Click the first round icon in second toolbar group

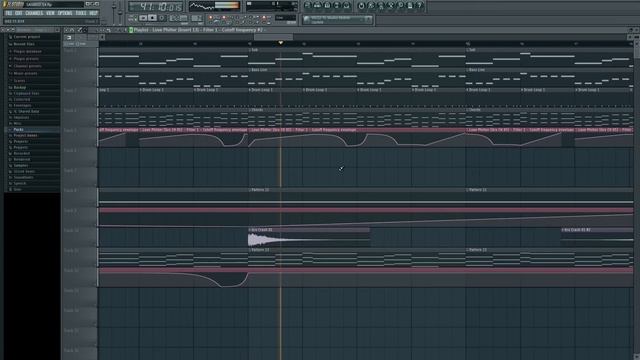361,5
